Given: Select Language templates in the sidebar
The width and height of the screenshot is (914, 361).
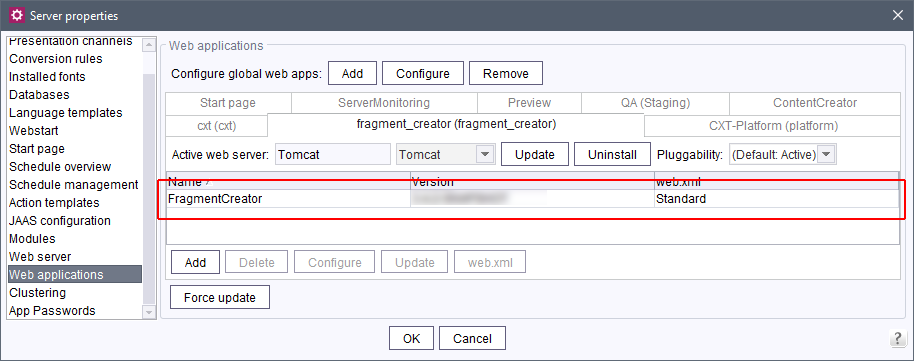Looking at the screenshot, I should click(x=75, y=113).
